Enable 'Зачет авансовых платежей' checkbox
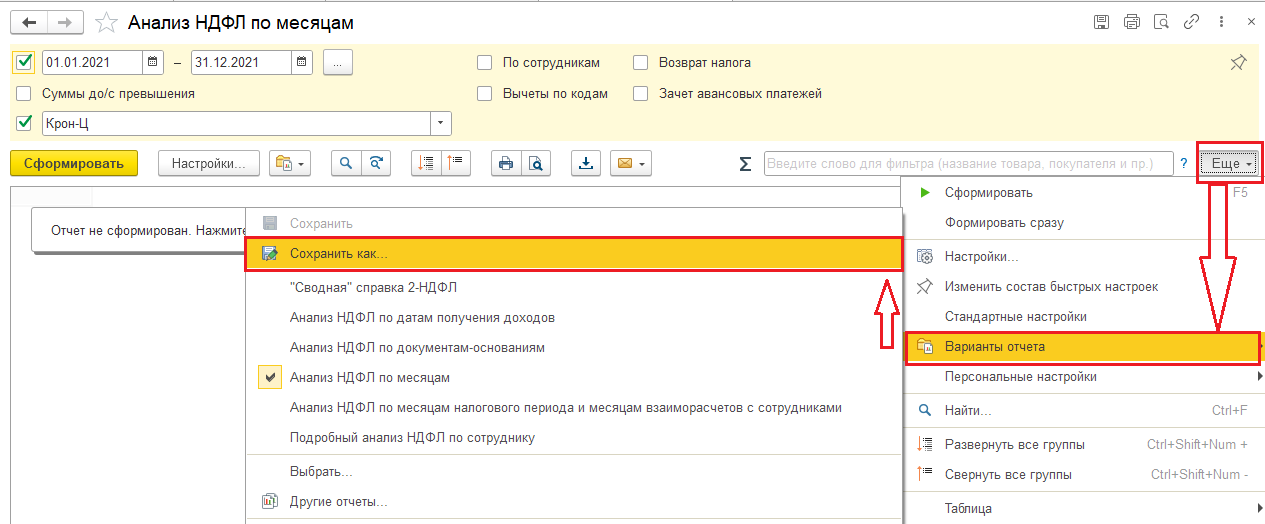Image resolution: width=1265 pixels, height=524 pixels. (x=641, y=93)
